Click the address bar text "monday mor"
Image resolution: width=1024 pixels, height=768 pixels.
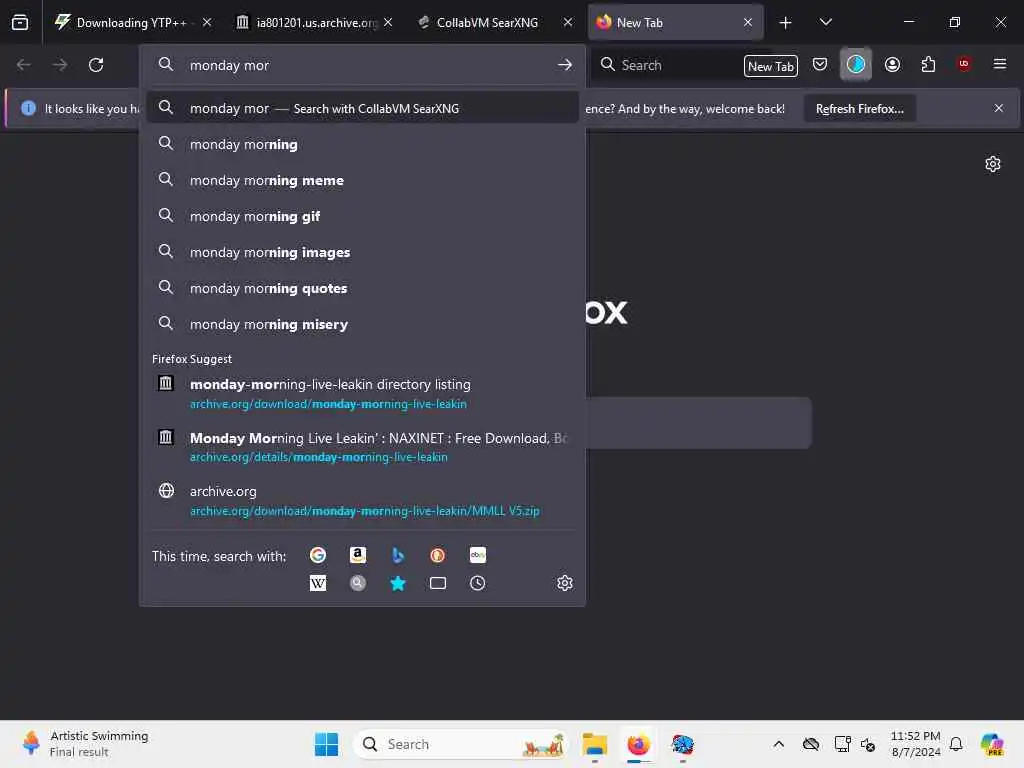(x=229, y=65)
